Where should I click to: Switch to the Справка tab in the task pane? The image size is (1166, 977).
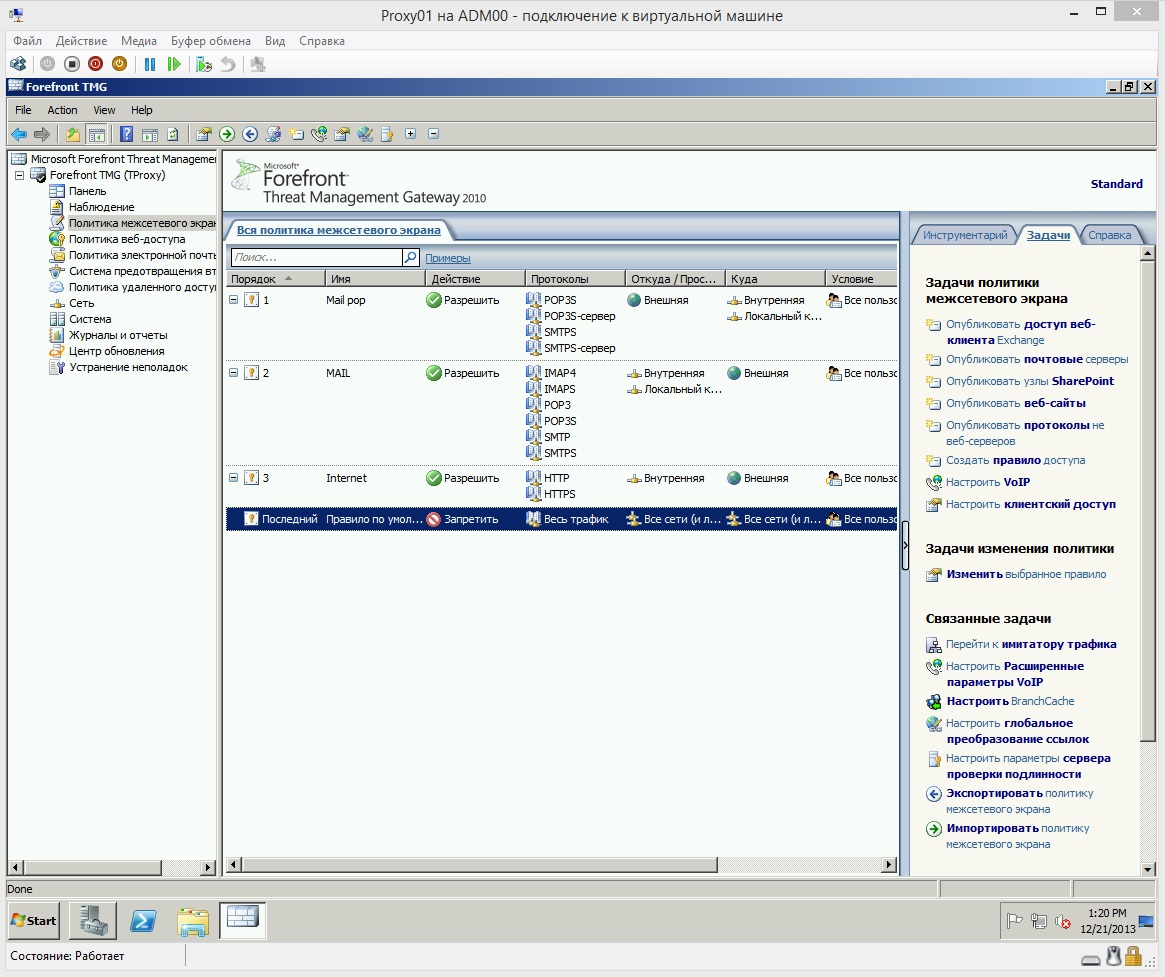coord(1109,235)
